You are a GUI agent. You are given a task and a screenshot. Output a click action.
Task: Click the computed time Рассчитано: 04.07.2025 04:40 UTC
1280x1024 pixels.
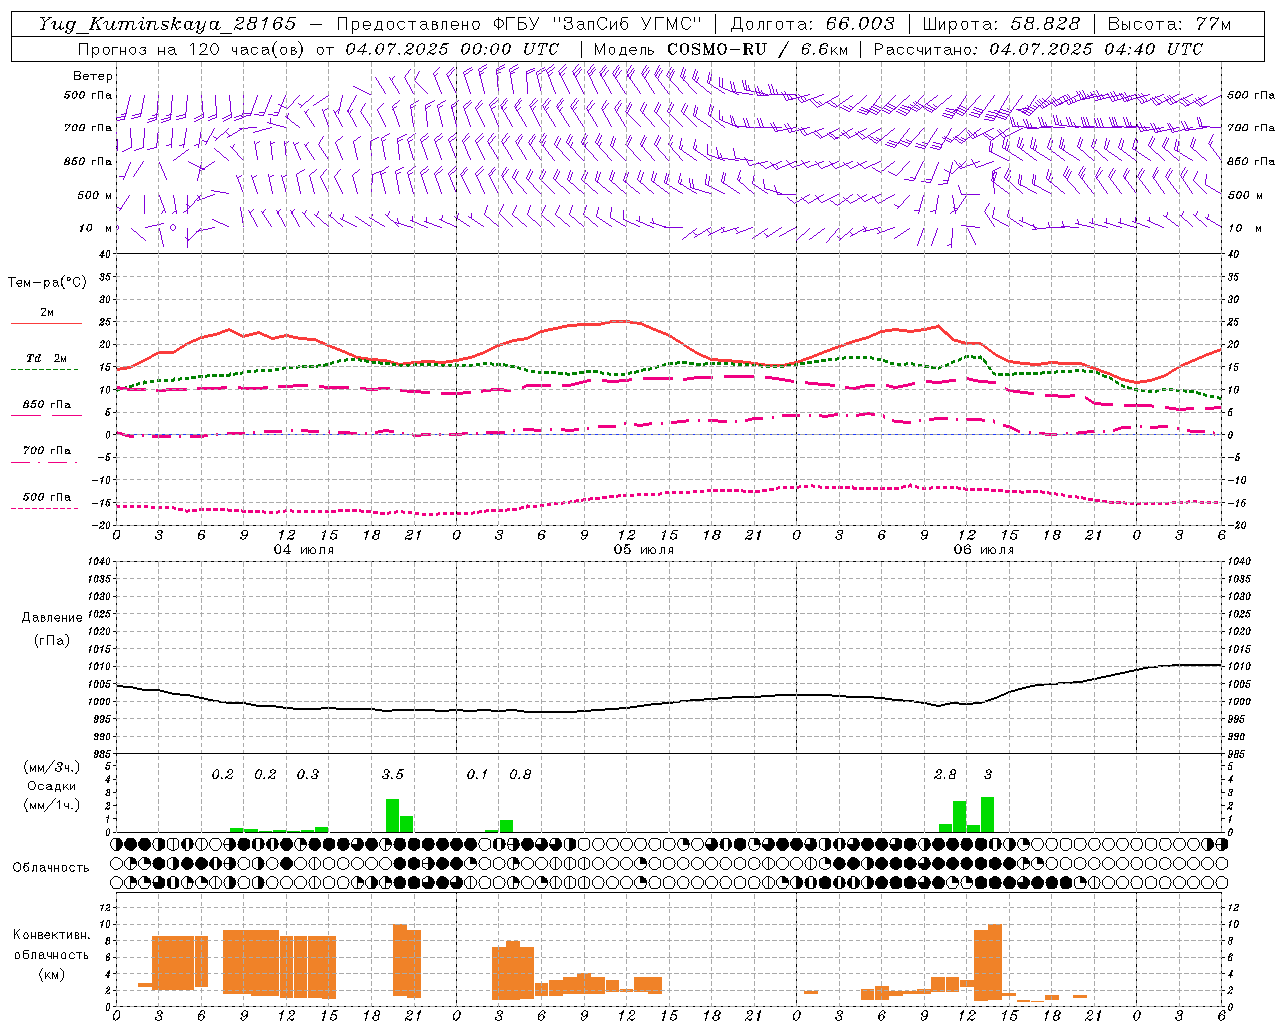[x=1039, y=49]
